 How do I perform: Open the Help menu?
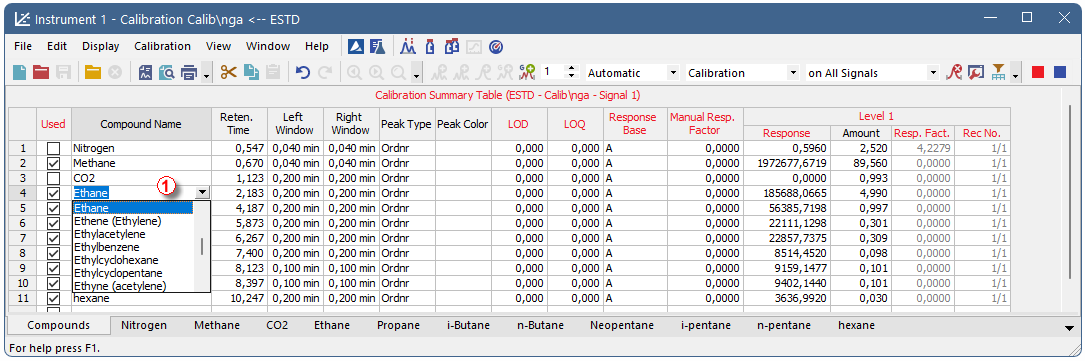coord(317,46)
